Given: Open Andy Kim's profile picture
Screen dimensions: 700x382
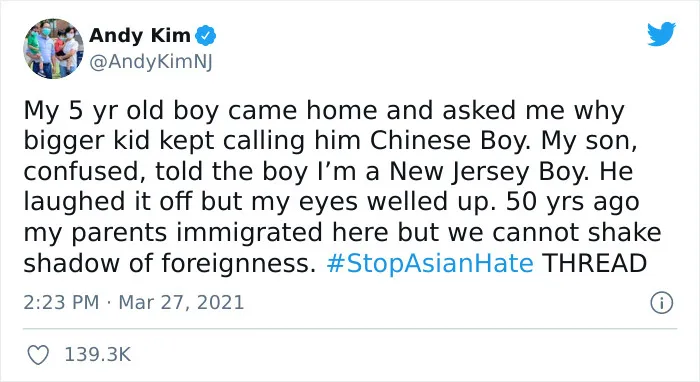Looking at the screenshot, I should pos(54,49).
